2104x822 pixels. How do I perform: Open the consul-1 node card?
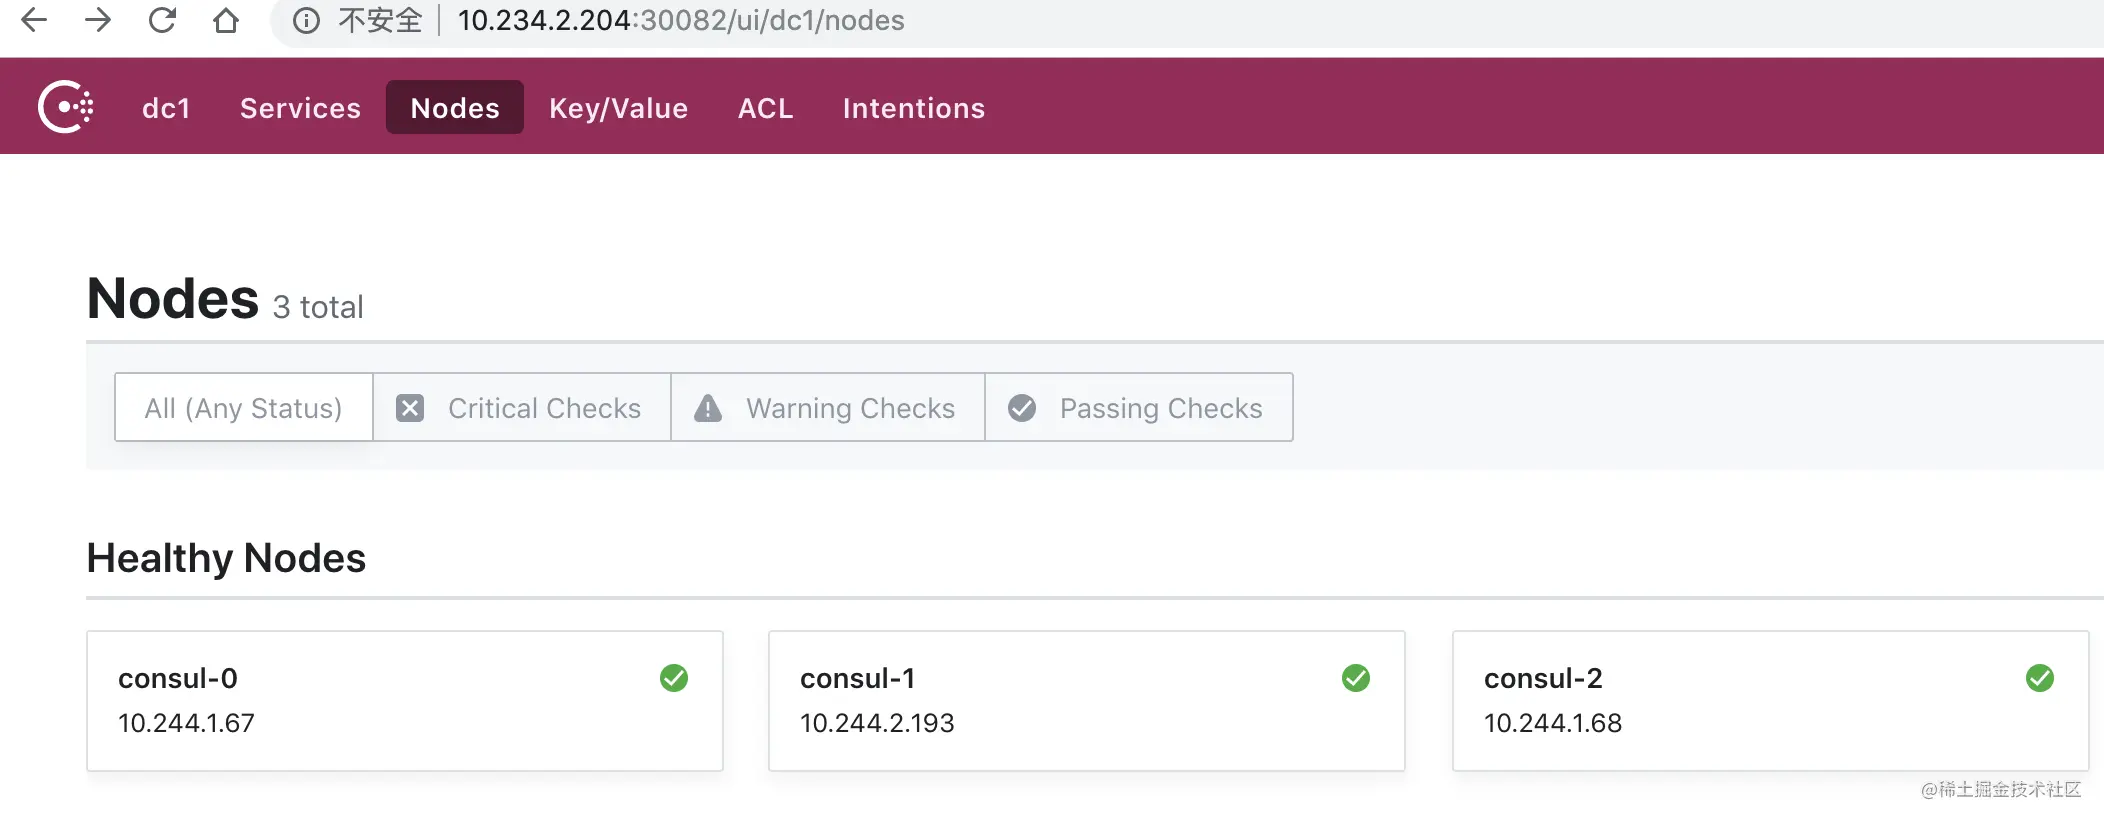coord(1087,701)
